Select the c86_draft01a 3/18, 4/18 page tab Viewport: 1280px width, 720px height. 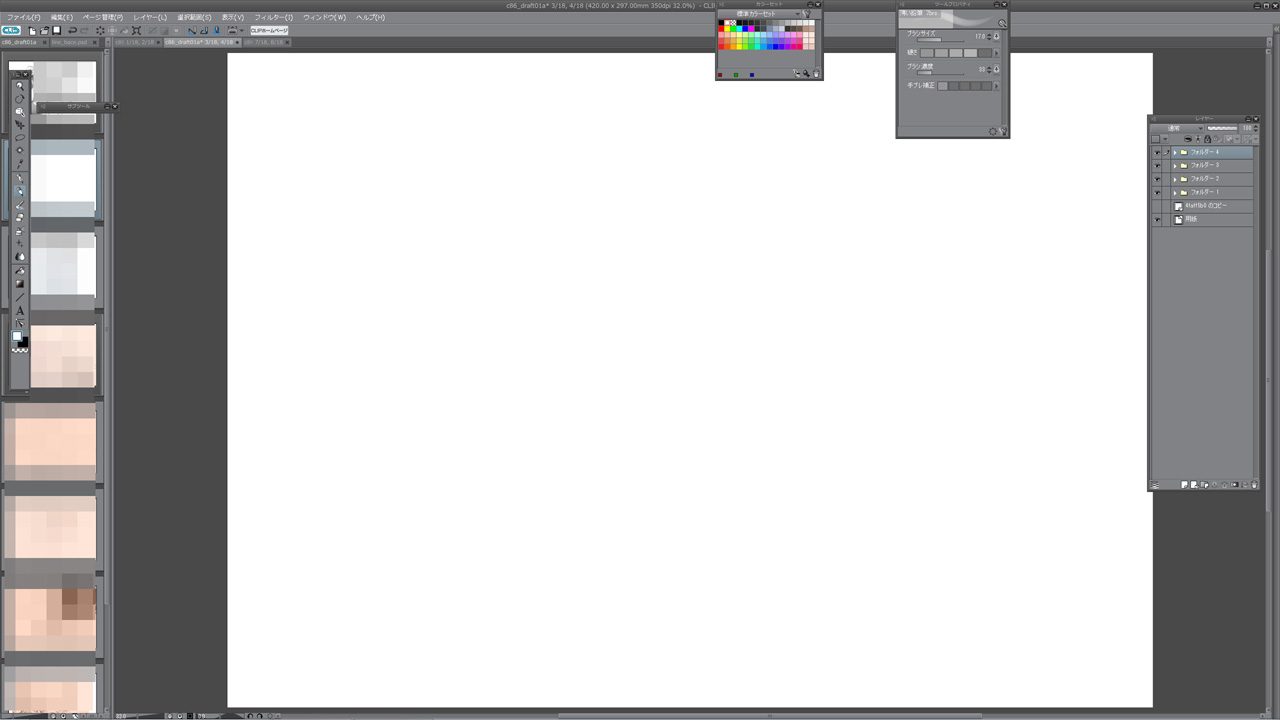(x=205, y=42)
